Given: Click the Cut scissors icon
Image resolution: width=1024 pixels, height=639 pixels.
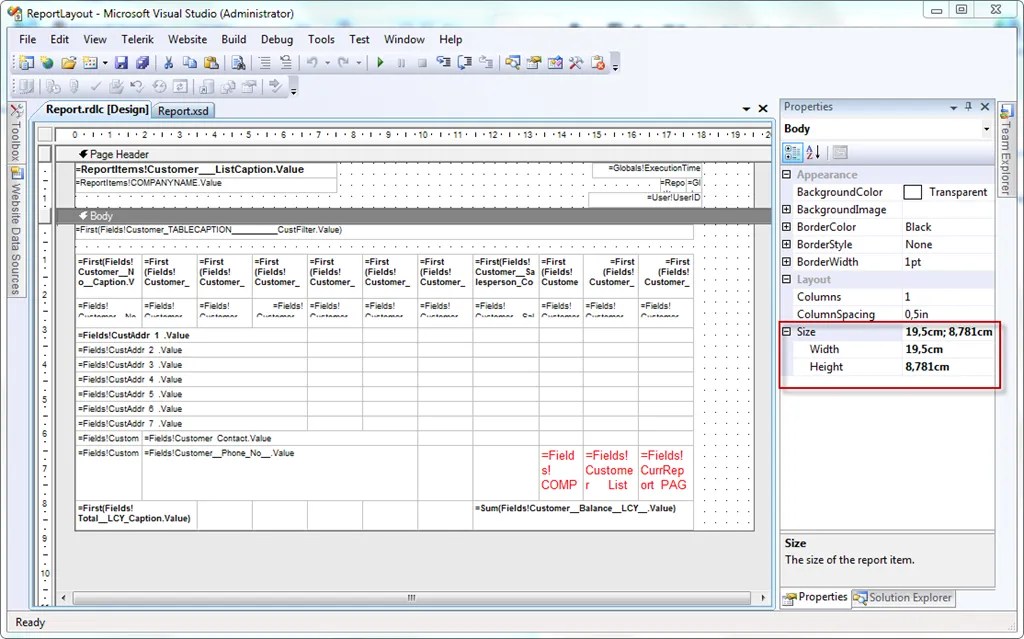Looking at the screenshot, I should (168, 63).
